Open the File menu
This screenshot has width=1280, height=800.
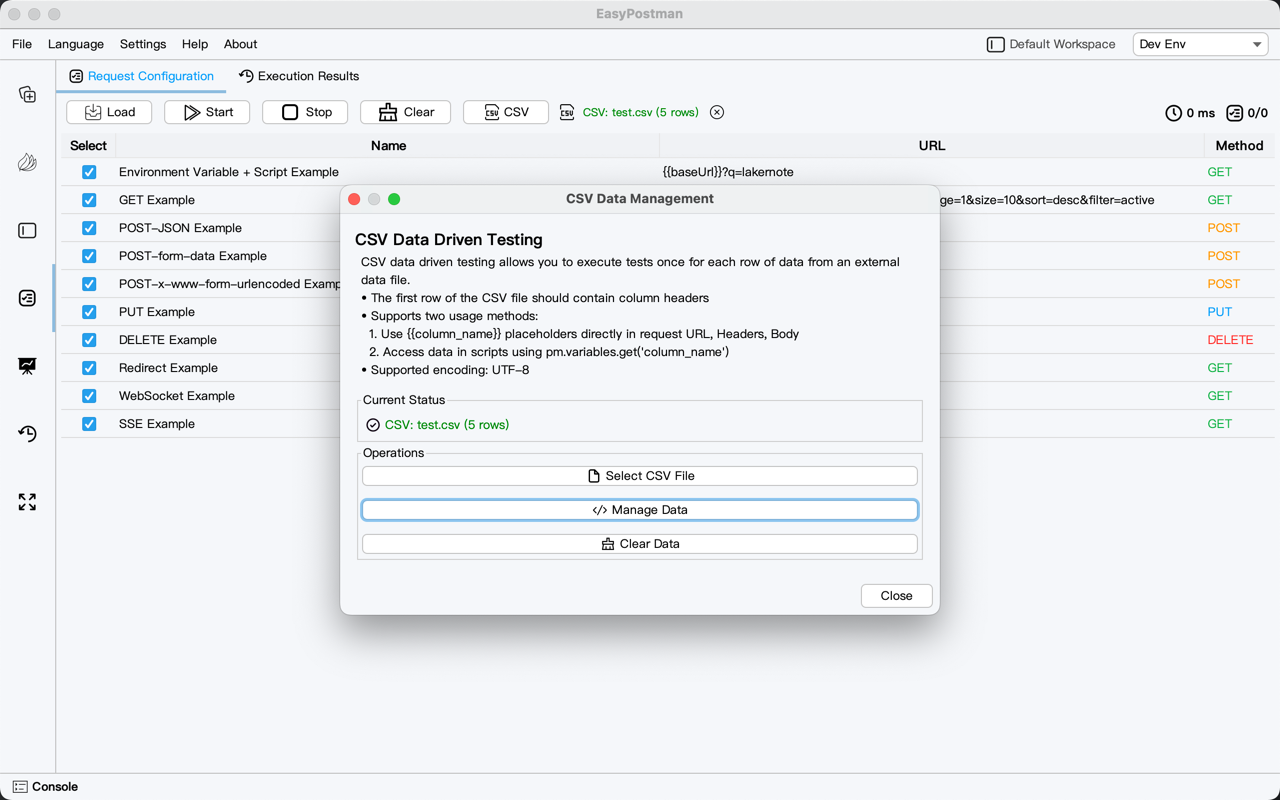[x=22, y=44]
